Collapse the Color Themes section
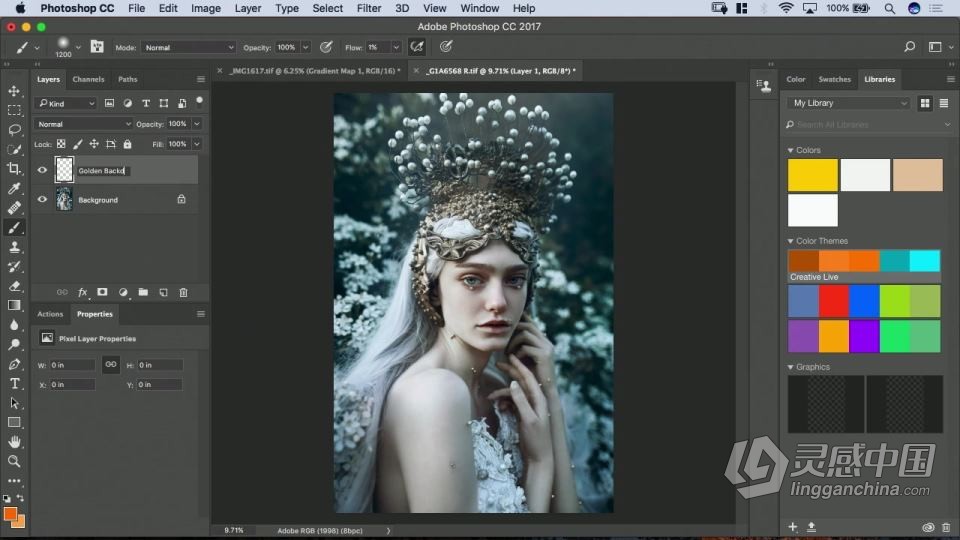This screenshot has height=540, width=960. [x=790, y=241]
